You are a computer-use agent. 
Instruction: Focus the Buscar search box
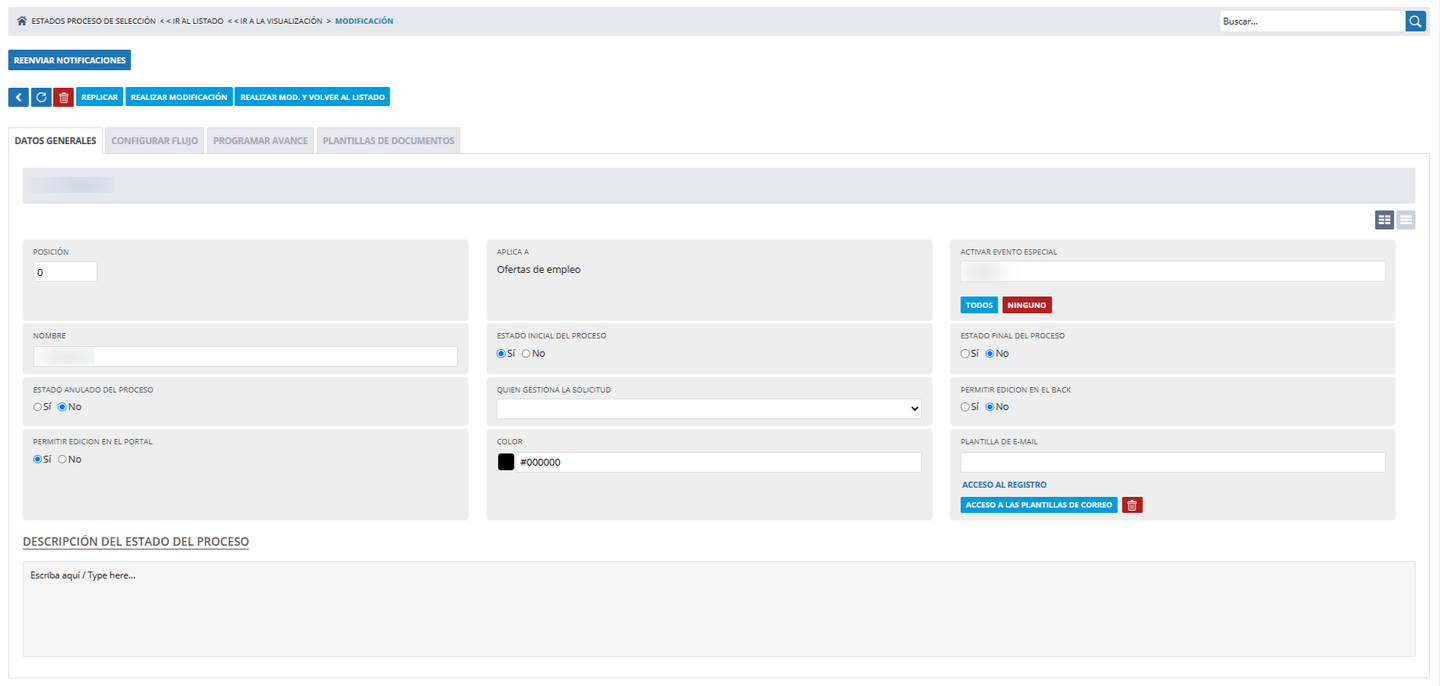coord(1312,21)
